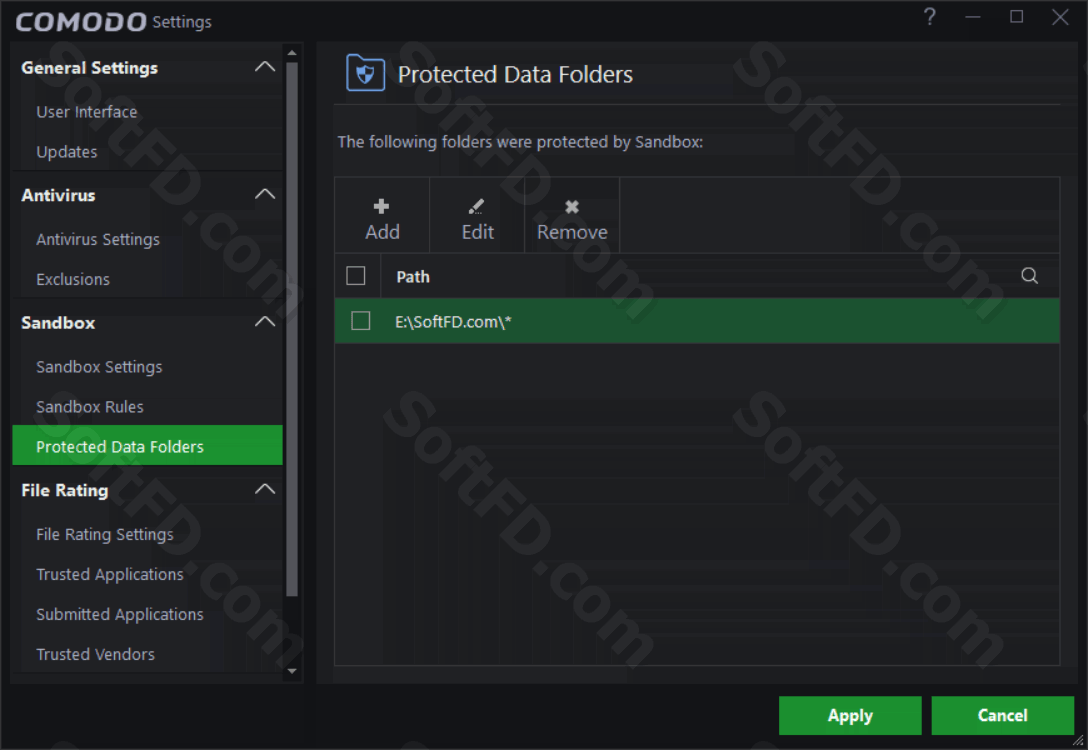Click the sidebar scroll up arrow
This screenshot has height=750, width=1088.
(292, 53)
